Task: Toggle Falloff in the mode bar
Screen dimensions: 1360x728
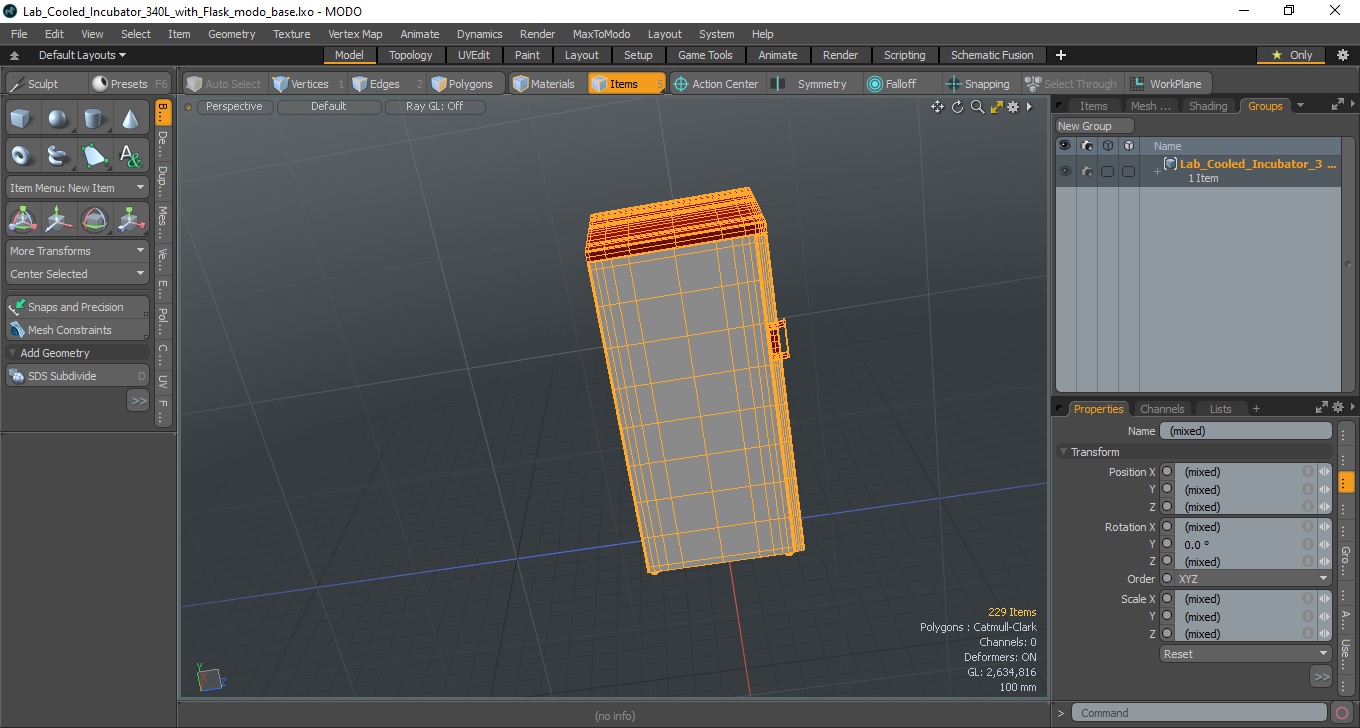Action: (x=892, y=84)
